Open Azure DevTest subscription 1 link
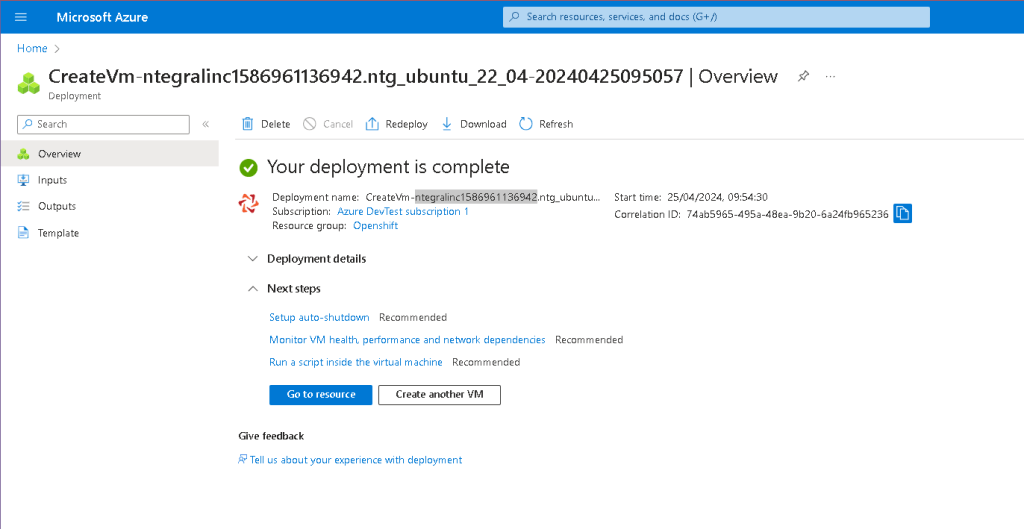This screenshot has height=529, width=1024. click(402, 212)
